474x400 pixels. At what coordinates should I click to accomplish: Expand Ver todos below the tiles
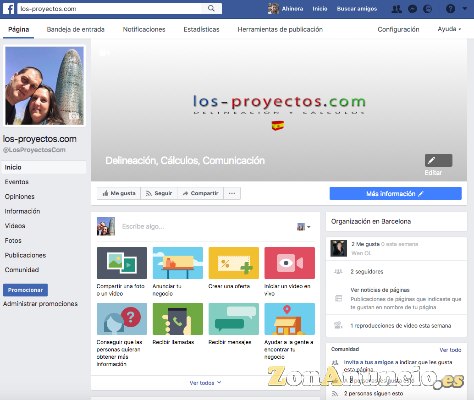tap(205, 383)
